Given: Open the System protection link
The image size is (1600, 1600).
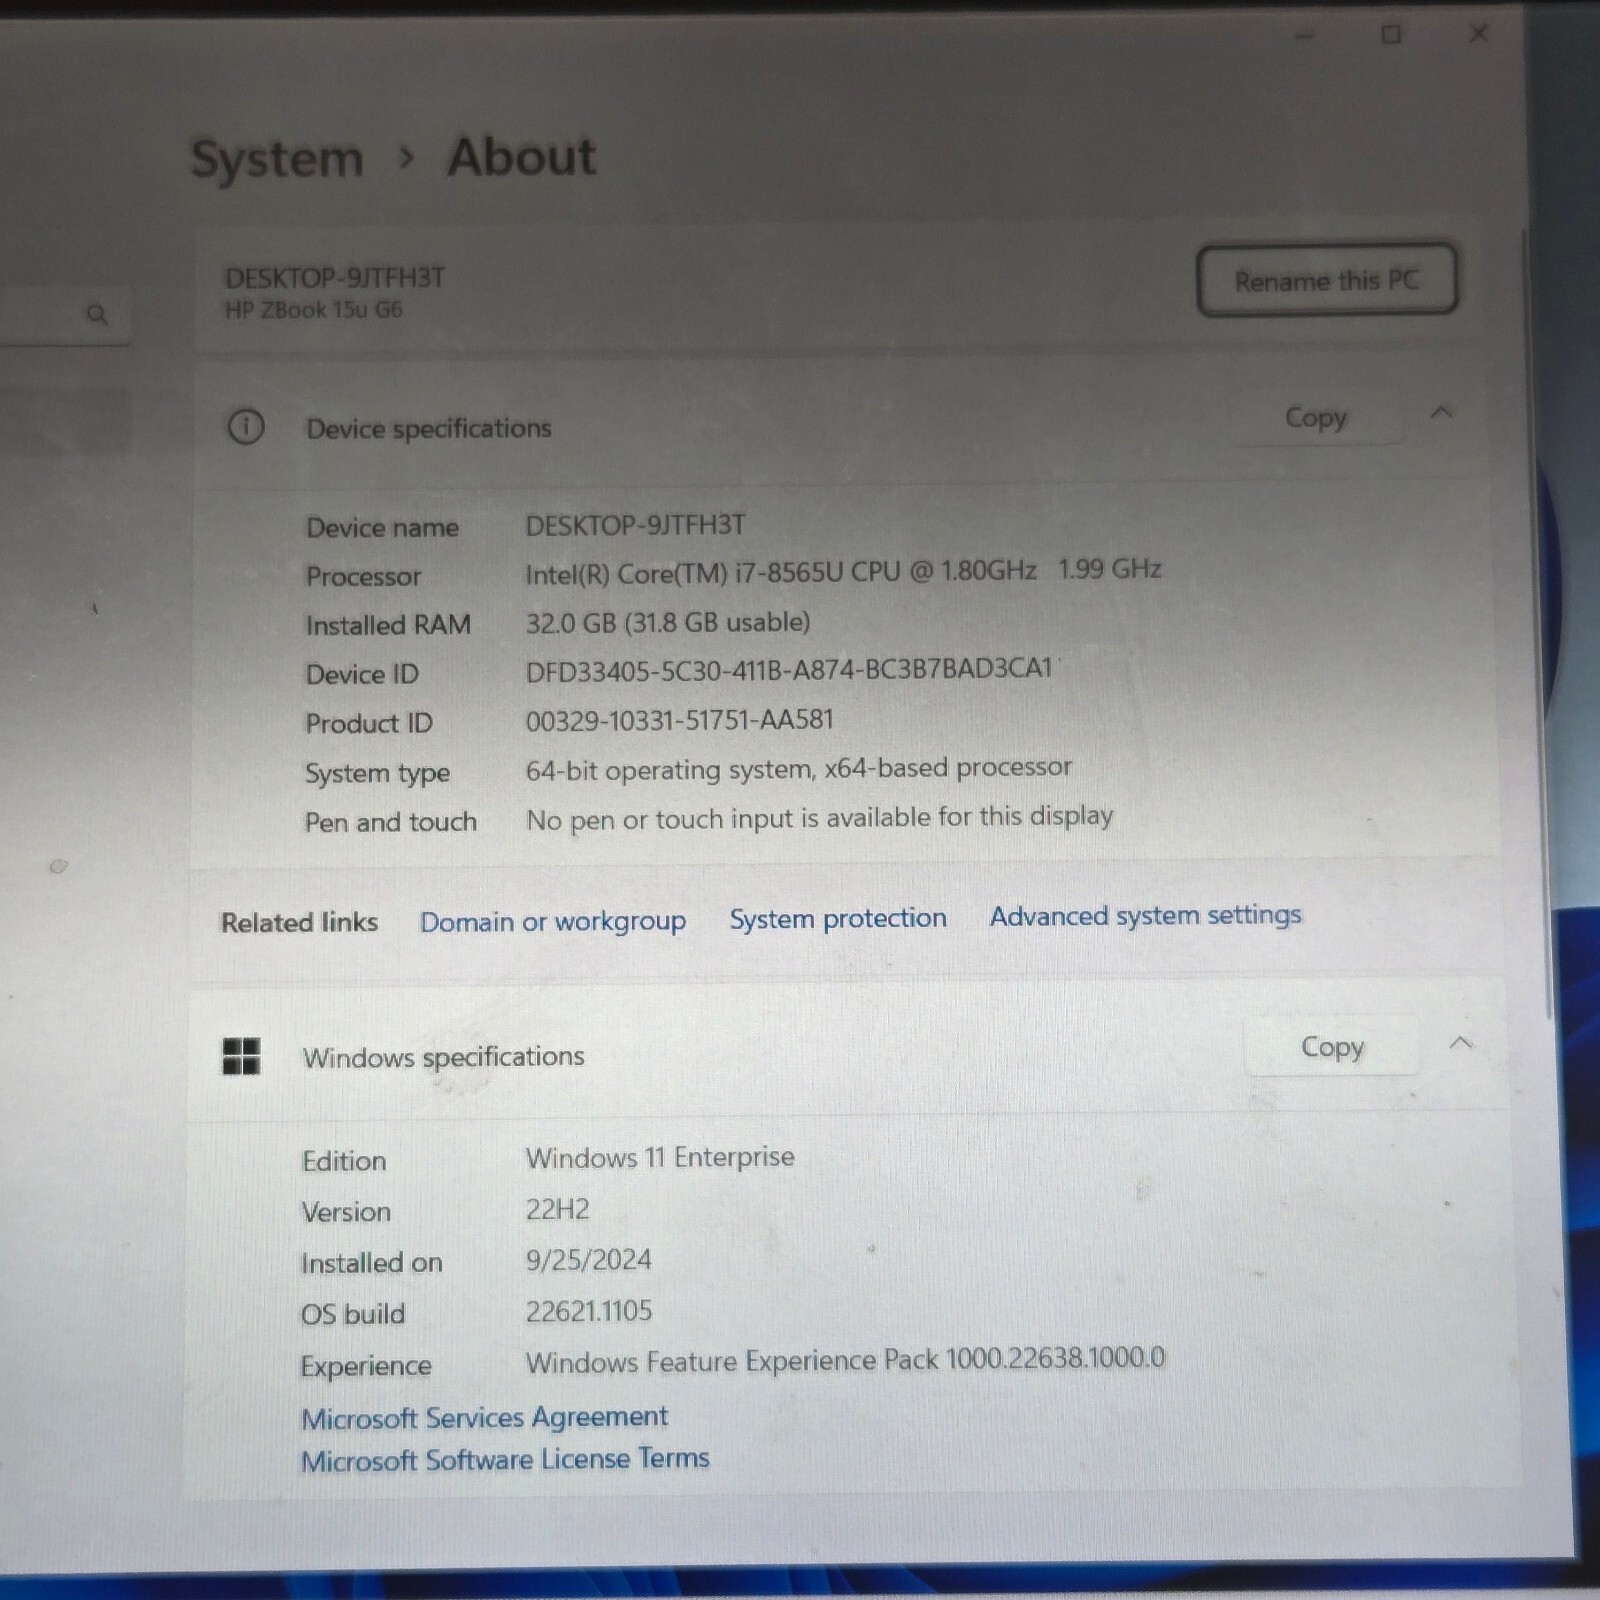Looking at the screenshot, I should 838,918.
